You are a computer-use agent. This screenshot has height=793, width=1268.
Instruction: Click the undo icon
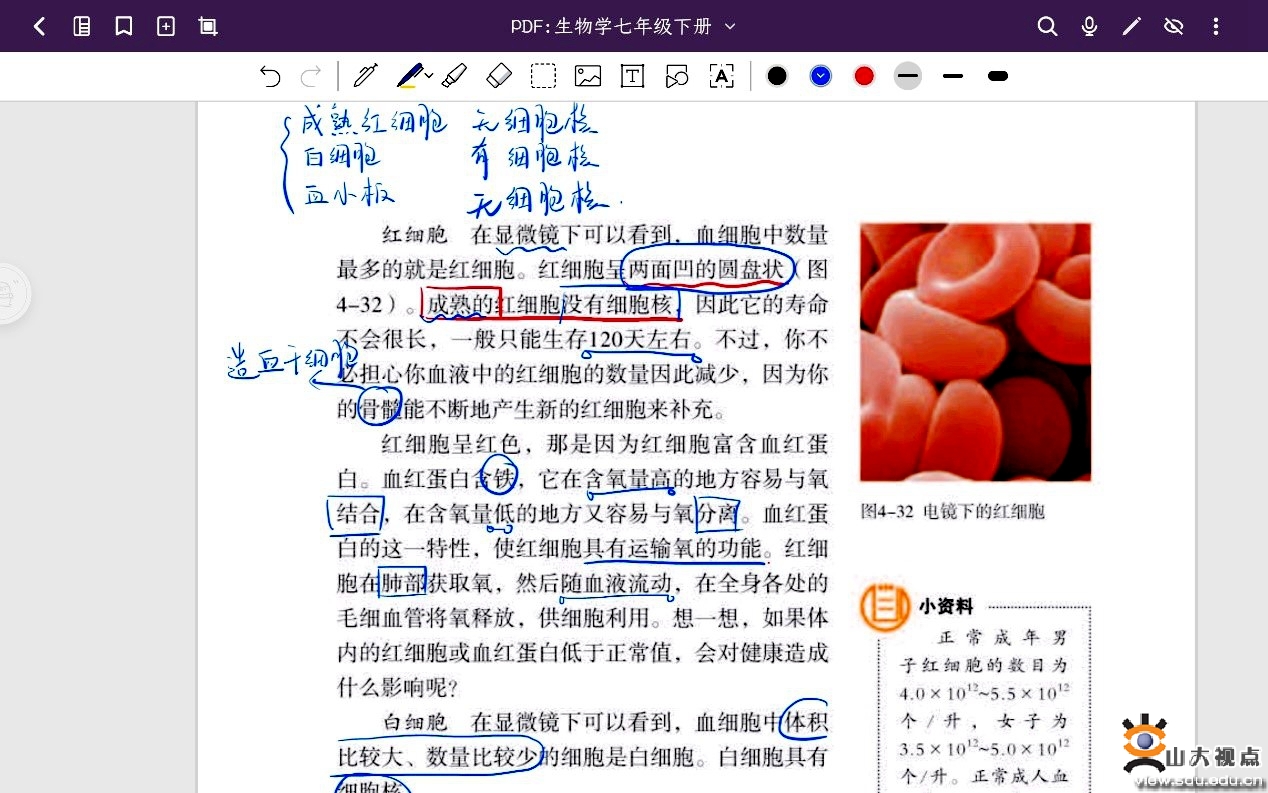269,75
